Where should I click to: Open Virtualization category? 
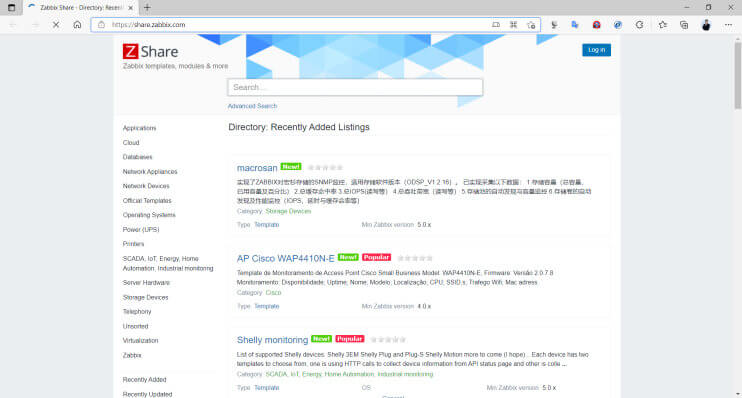[x=141, y=341]
